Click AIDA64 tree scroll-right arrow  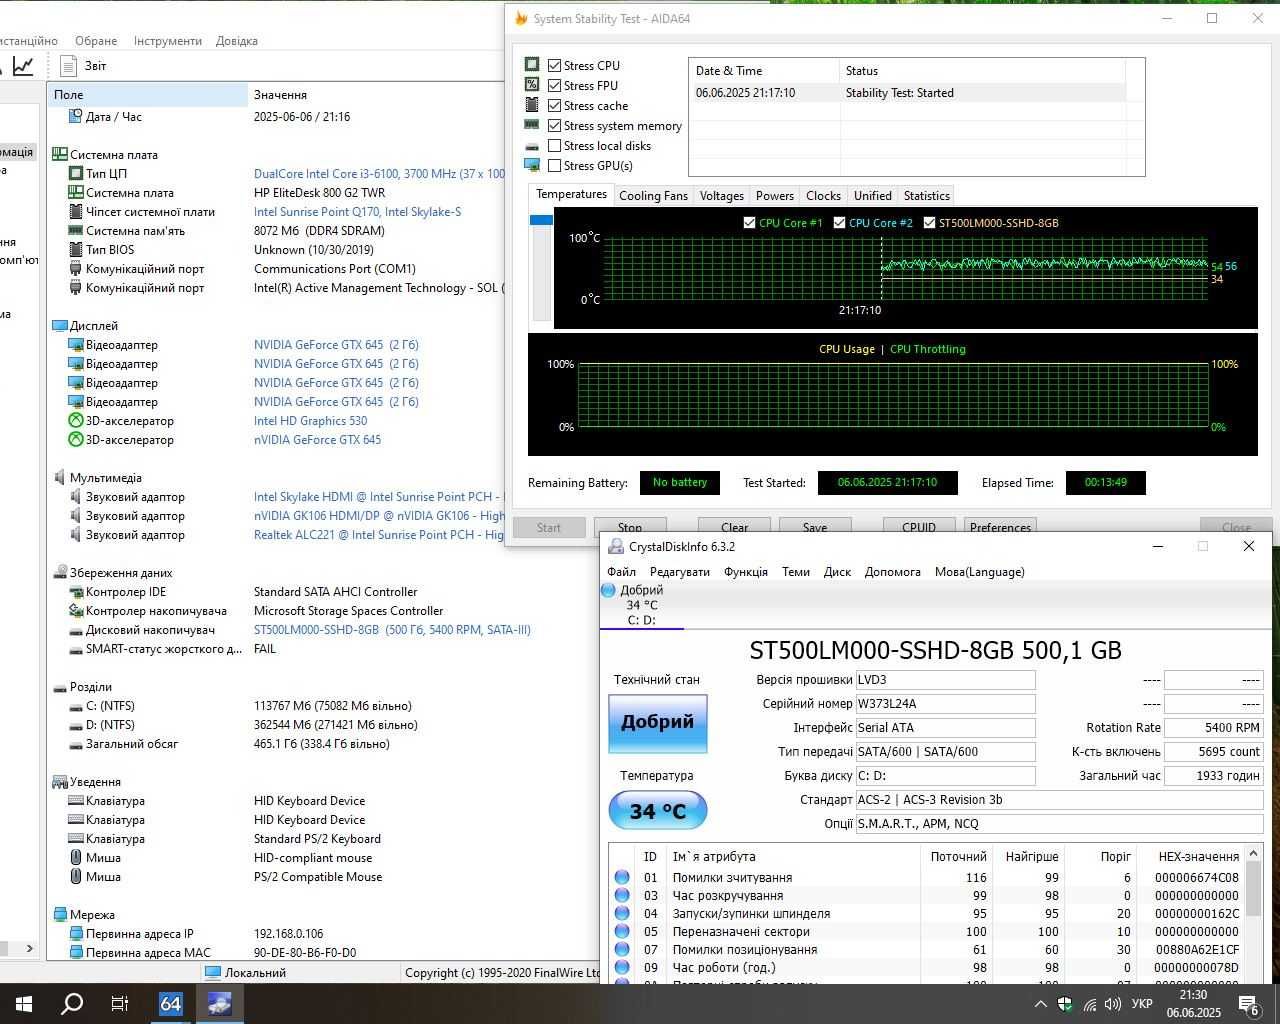(29, 948)
